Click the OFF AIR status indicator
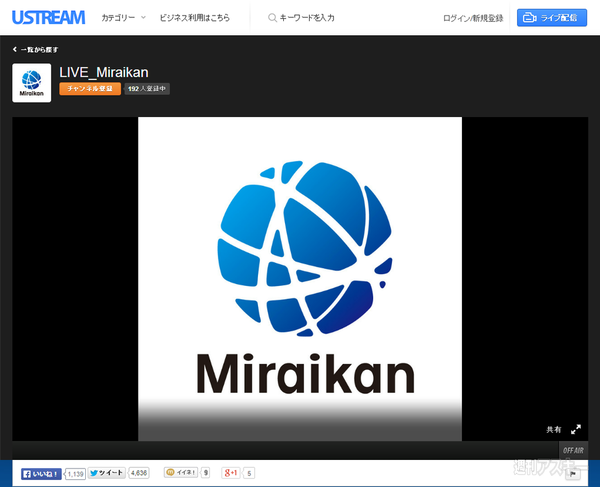Image resolution: width=600 pixels, height=487 pixels. (x=573, y=450)
